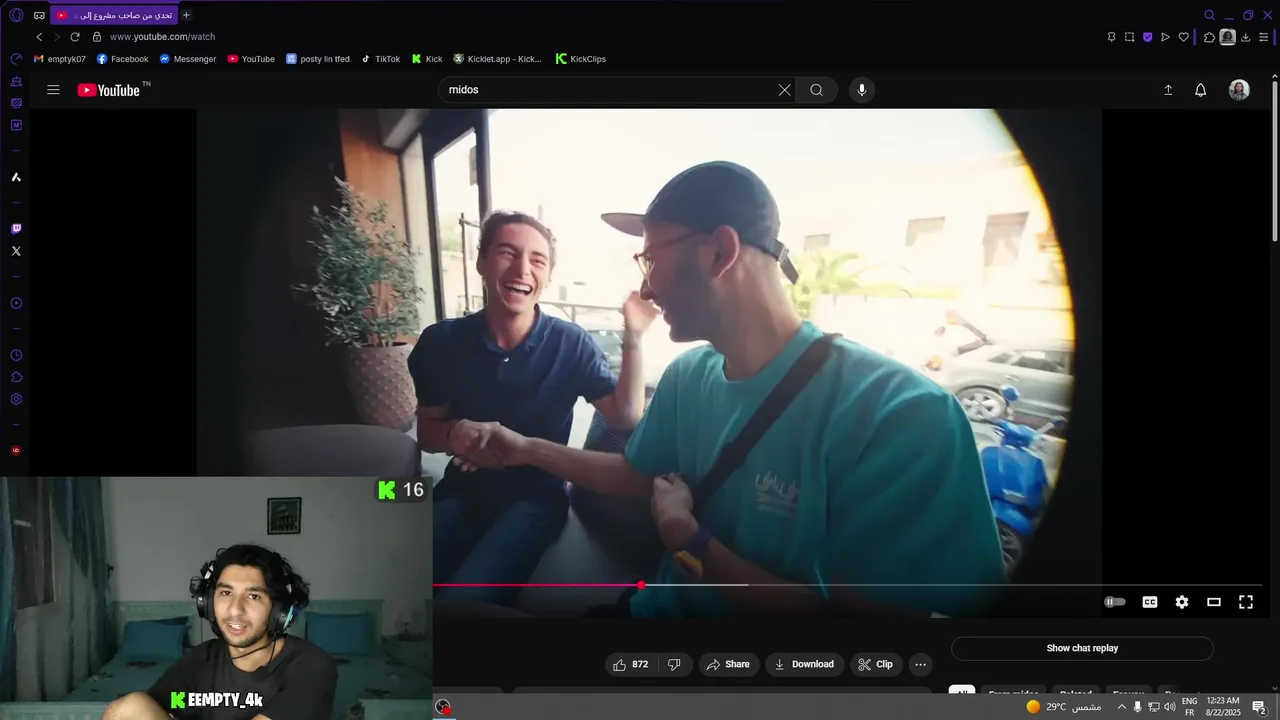1280x720 pixels.
Task: Dislike the video
Action: click(x=674, y=664)
